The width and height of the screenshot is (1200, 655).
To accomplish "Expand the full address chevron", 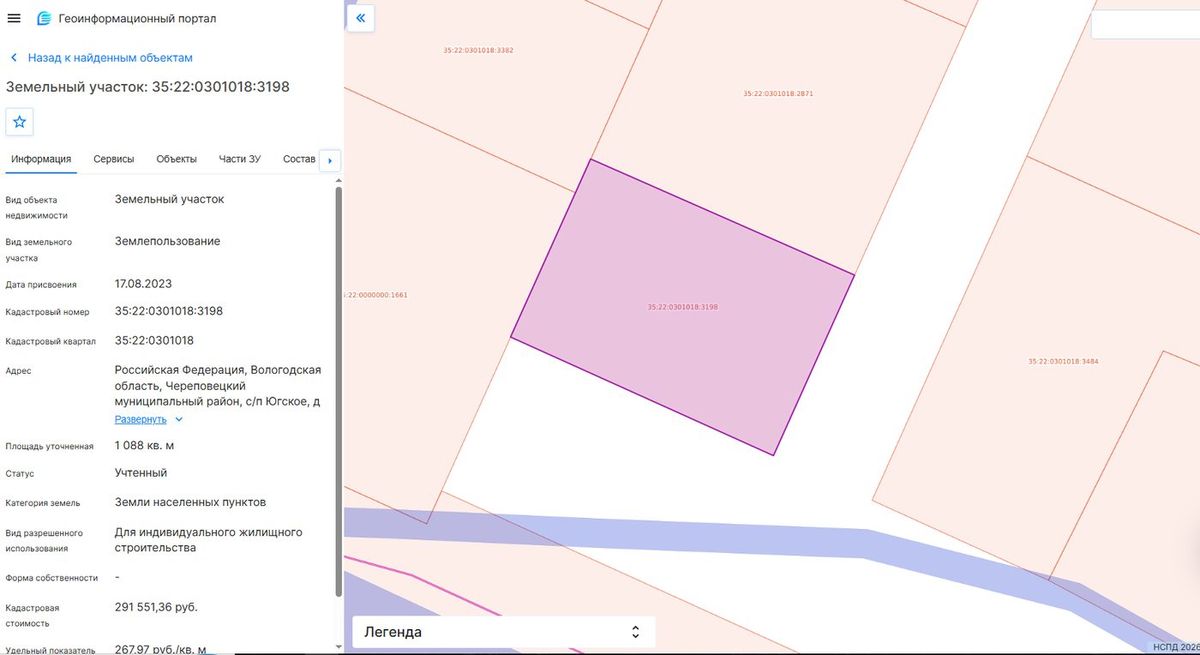I will pyautogui.click(x=179, y=420).
